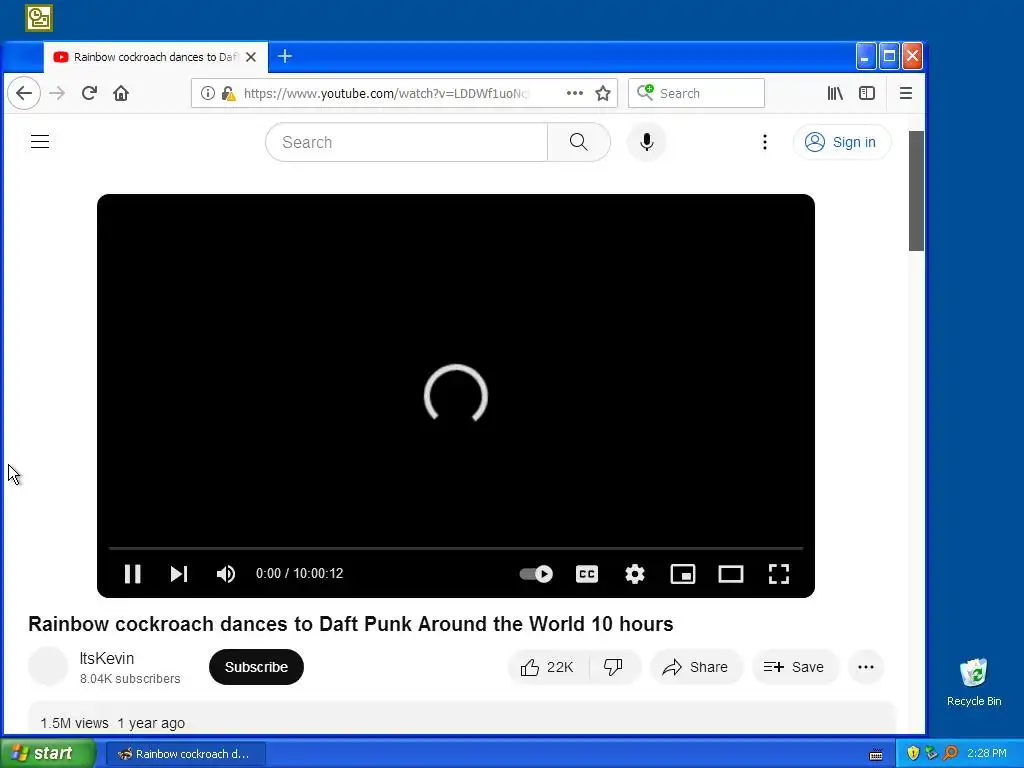Screen dimensions: 1024x768
Task: Open the Firefox library icon
Action: 835,93
